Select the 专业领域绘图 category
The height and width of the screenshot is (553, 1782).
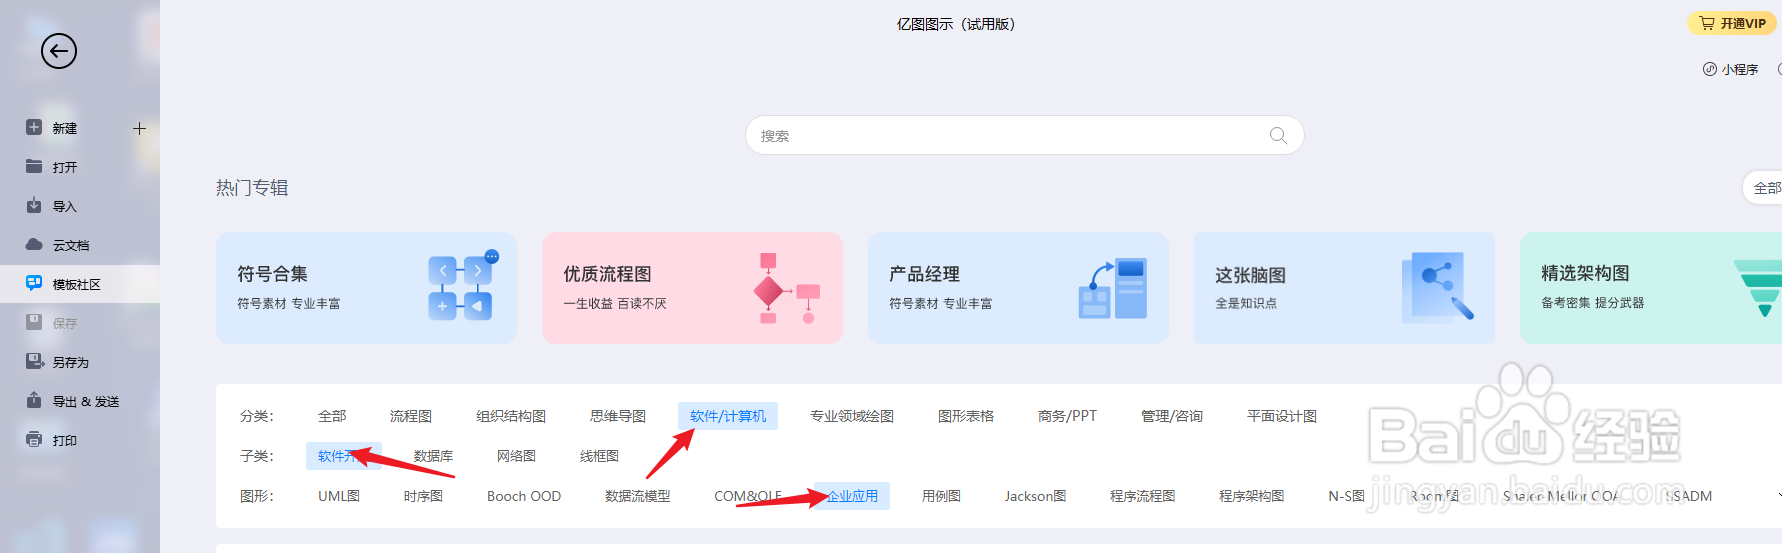852,416
